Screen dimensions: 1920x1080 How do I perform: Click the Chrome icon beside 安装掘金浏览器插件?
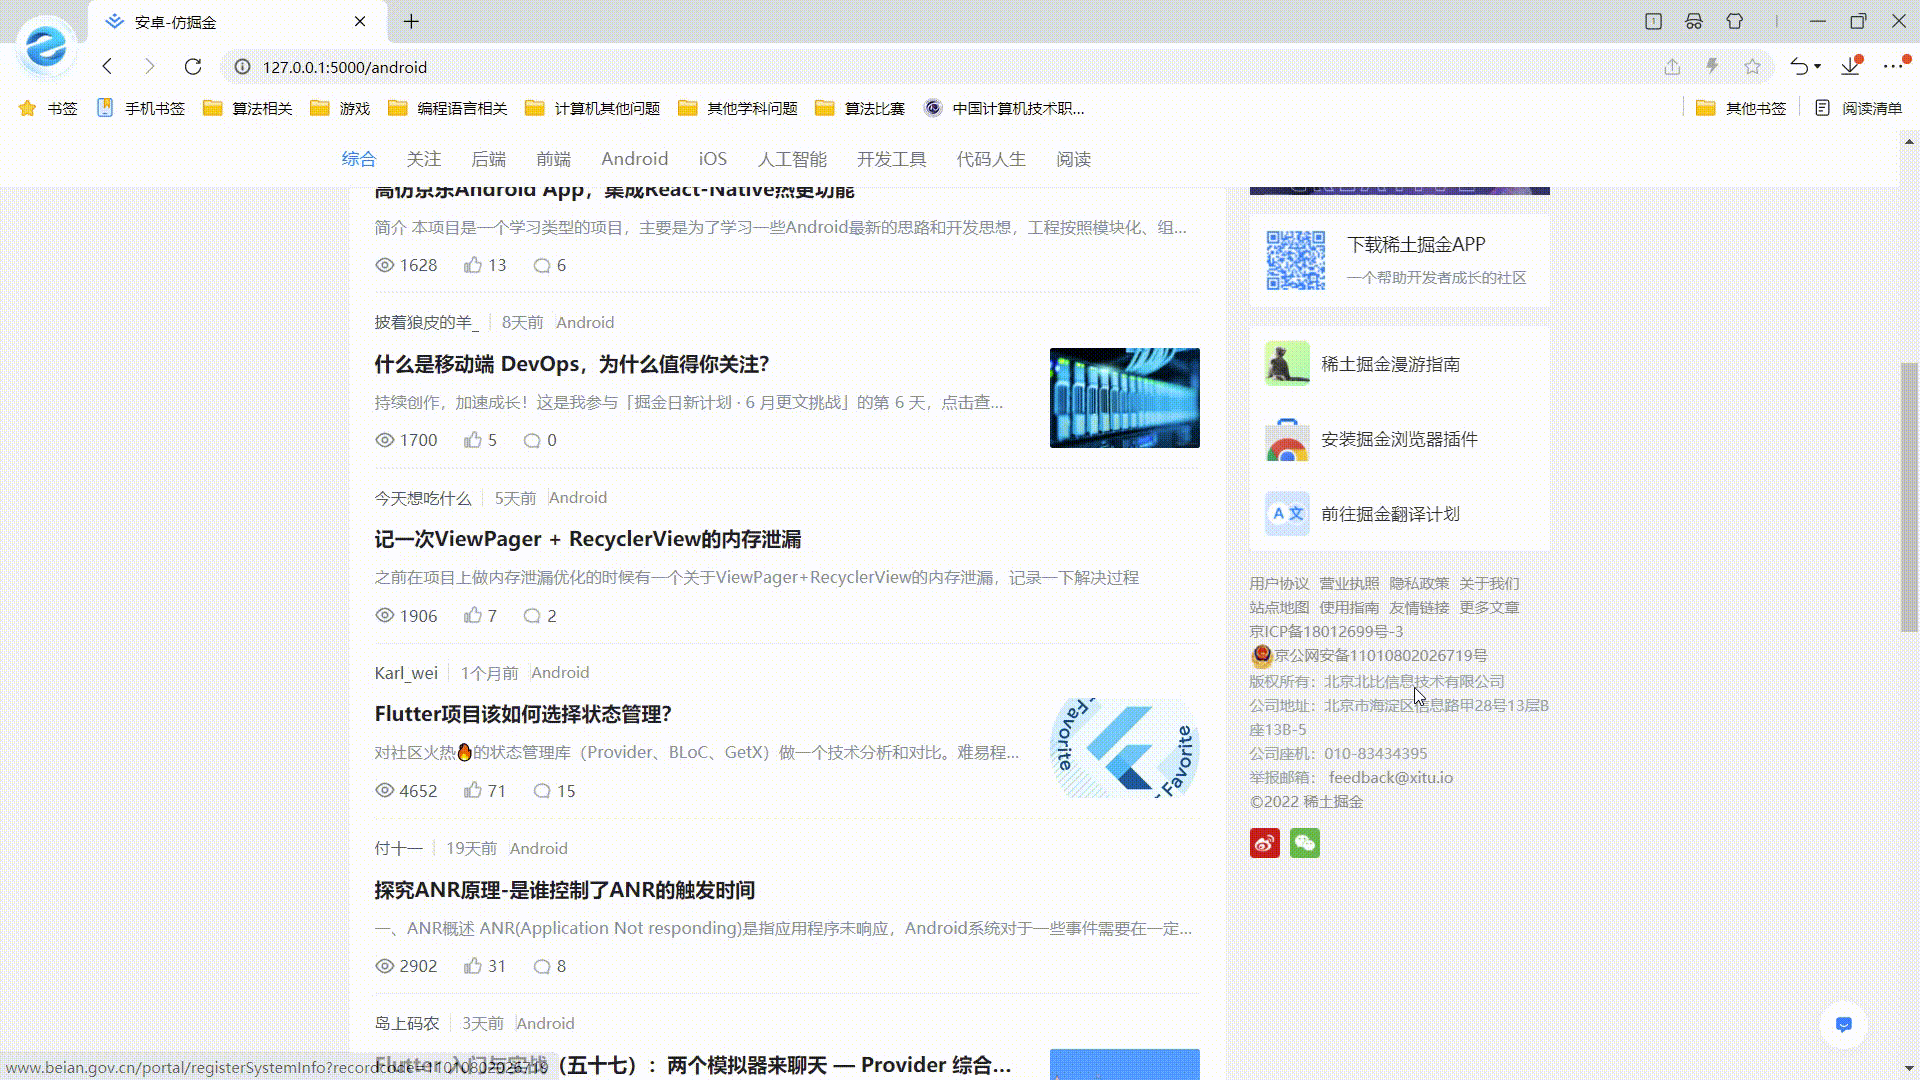pos(1287,440)
